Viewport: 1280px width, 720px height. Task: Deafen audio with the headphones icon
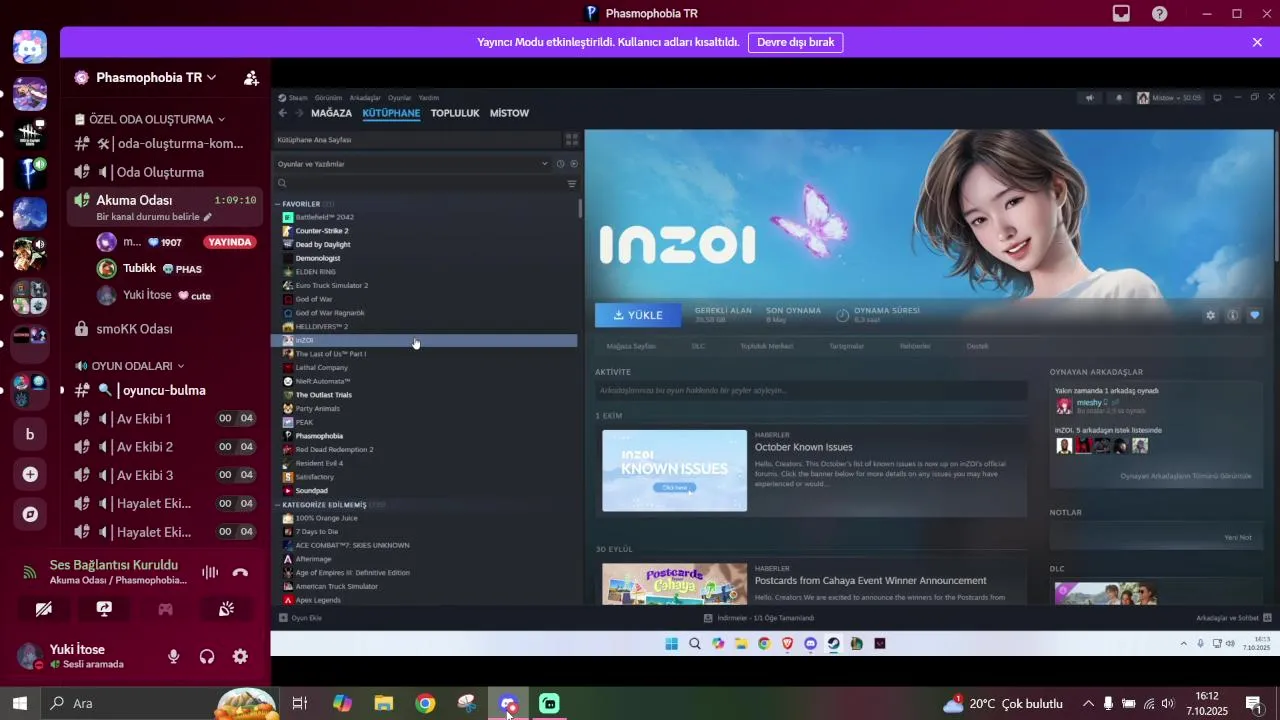[207, 656]
